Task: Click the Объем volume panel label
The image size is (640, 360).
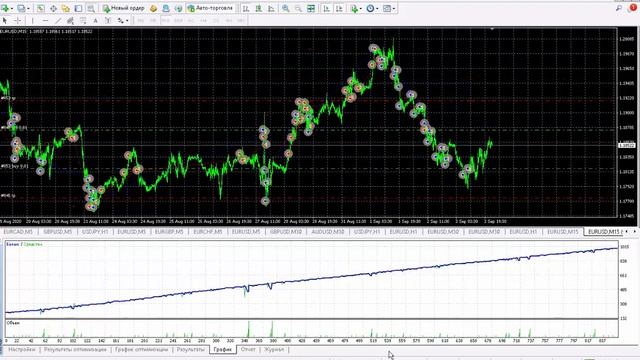Action: click(13, 323)
